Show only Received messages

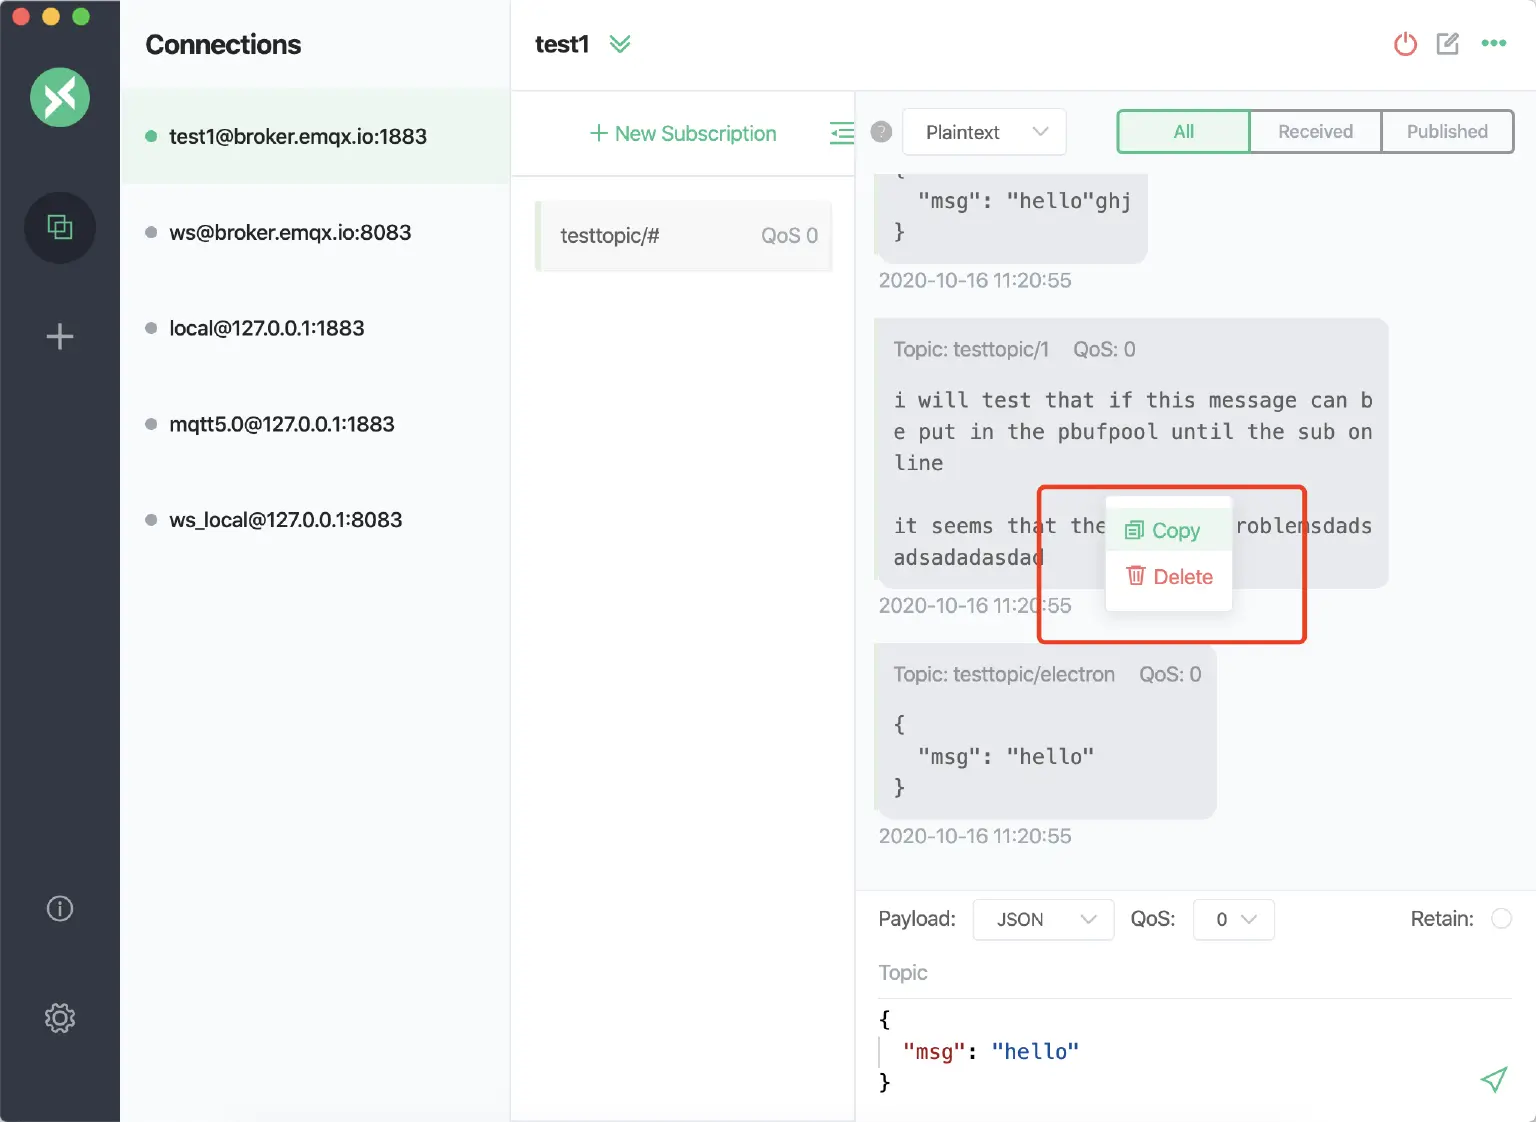[x=1315, y=132]
